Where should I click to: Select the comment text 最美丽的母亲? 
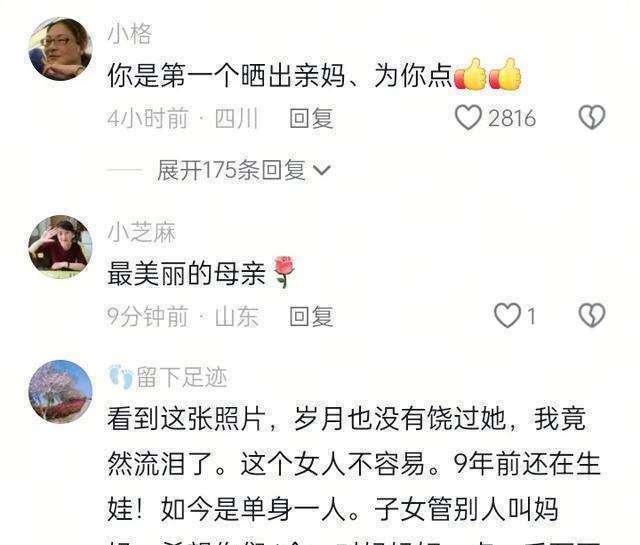point(187,274)
